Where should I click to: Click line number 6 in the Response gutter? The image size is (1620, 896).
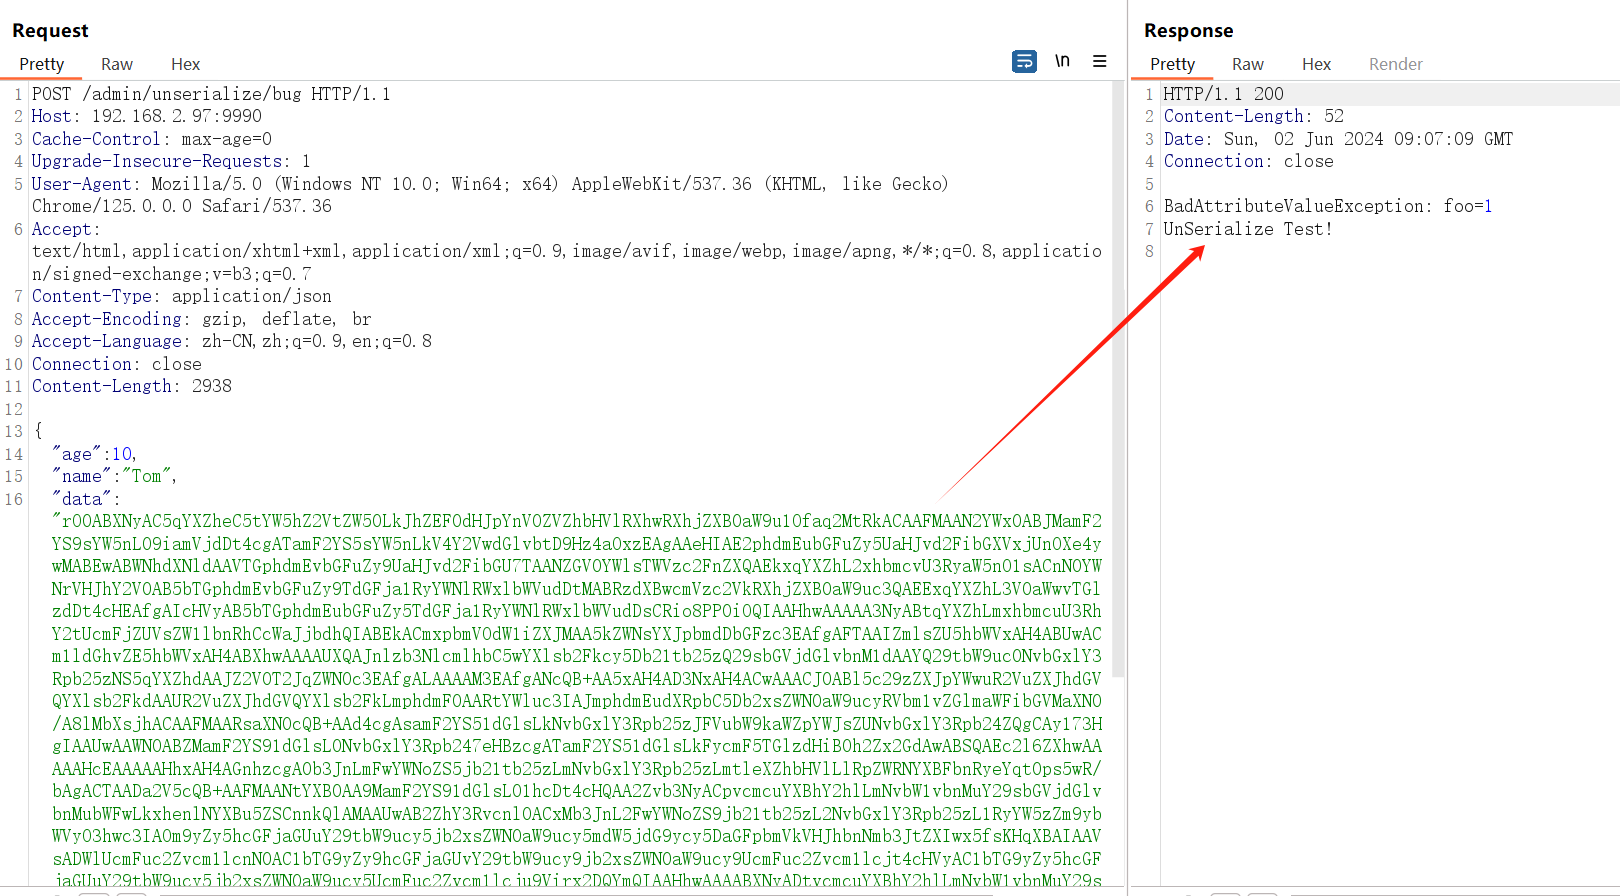pyautogui.click(x=1149, y=206)
